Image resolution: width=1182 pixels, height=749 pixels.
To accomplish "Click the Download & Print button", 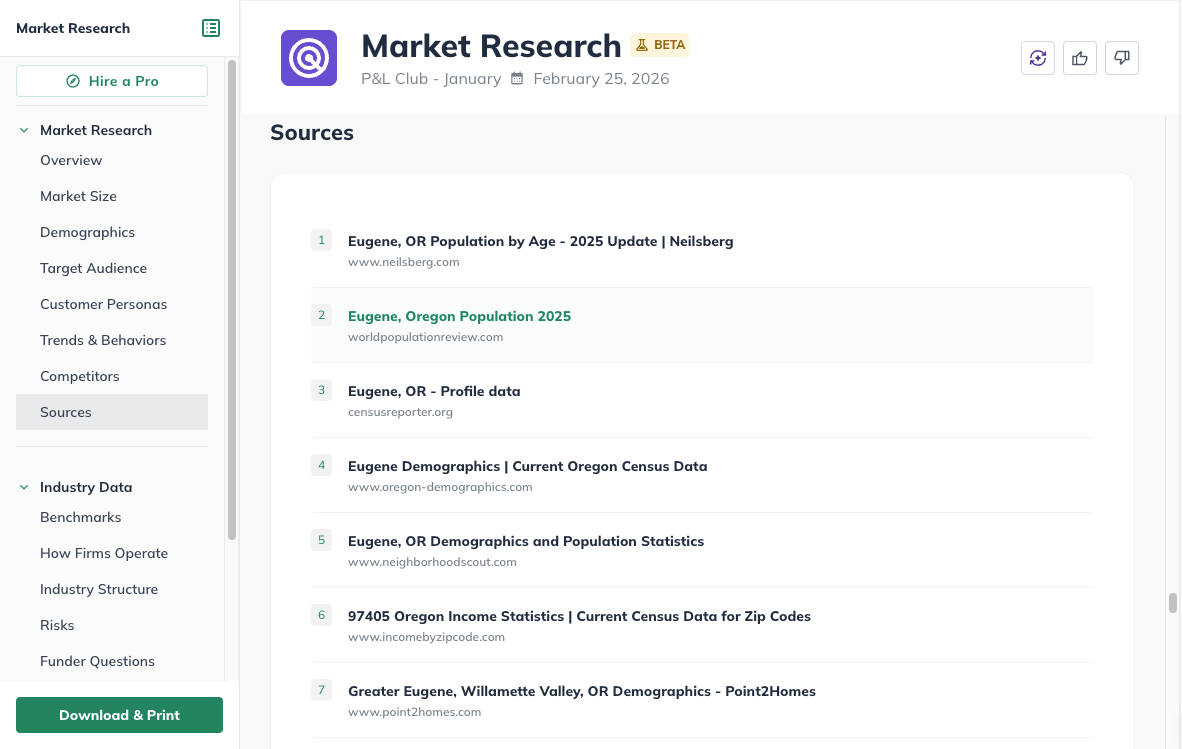I will (119, 715).
